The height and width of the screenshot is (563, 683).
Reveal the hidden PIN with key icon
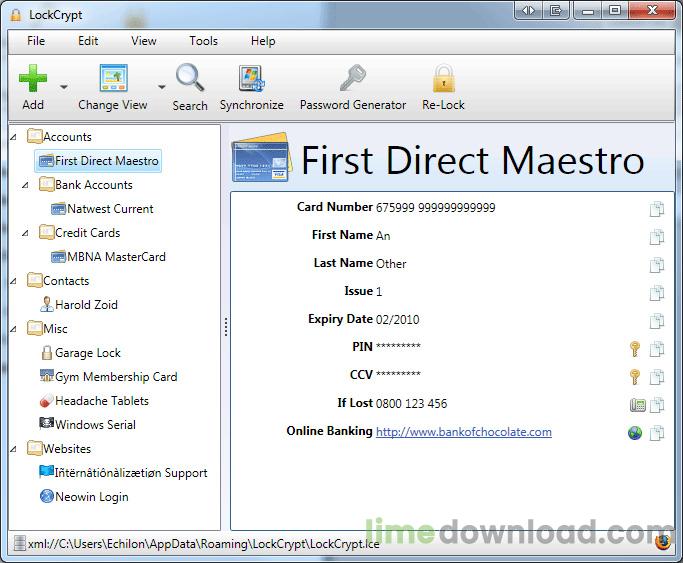point(634,349)
